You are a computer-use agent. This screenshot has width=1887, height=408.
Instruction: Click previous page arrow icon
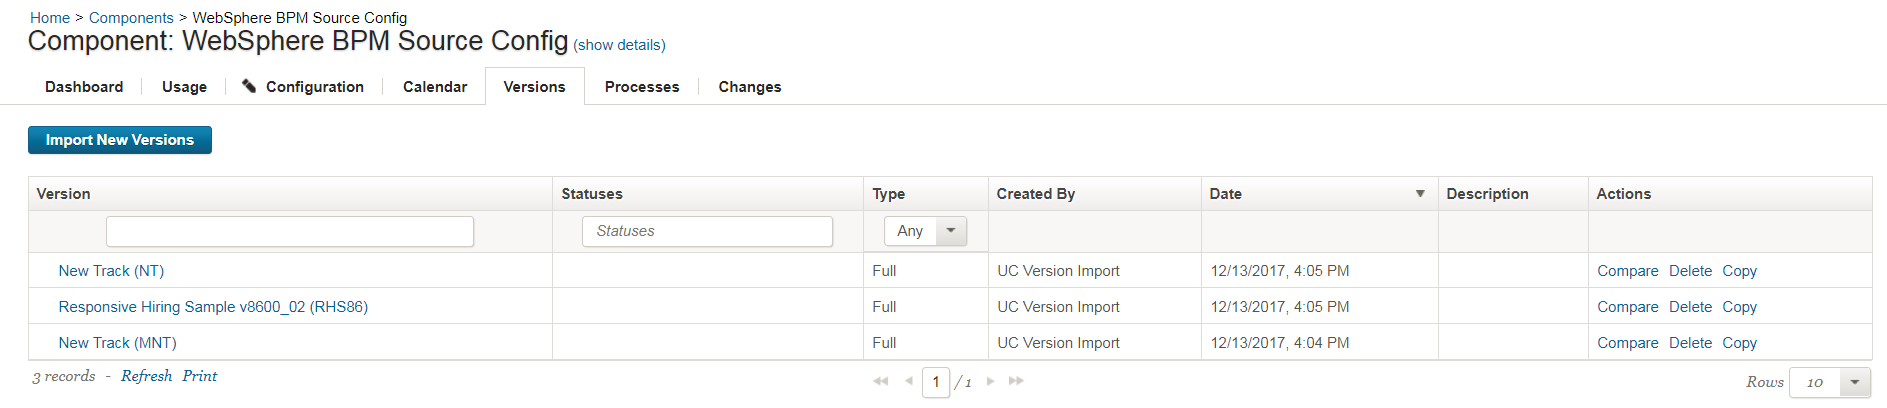(x=908, y=381)
